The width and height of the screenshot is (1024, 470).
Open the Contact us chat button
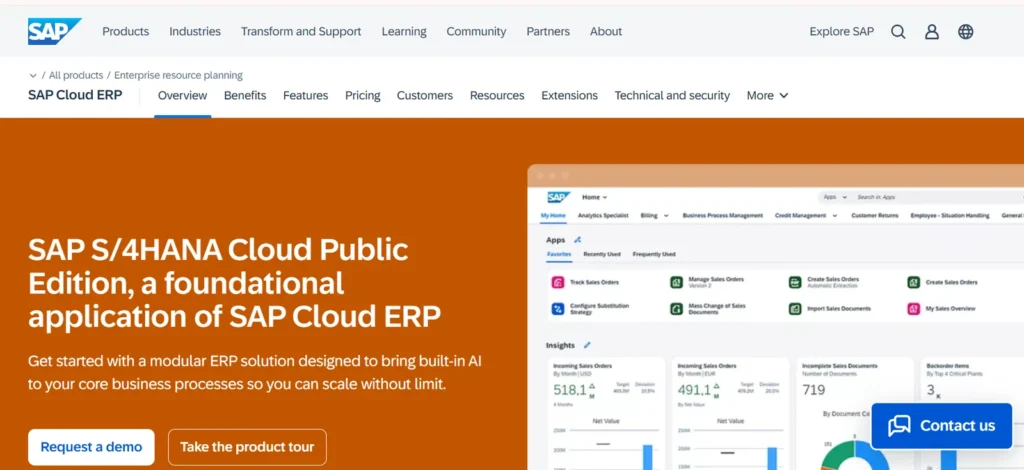pos(942,426)
